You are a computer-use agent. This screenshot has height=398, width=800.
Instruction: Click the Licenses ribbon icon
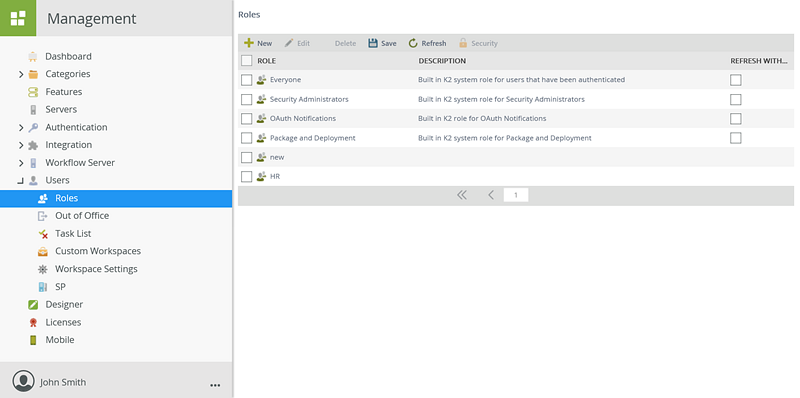point(33,322)
